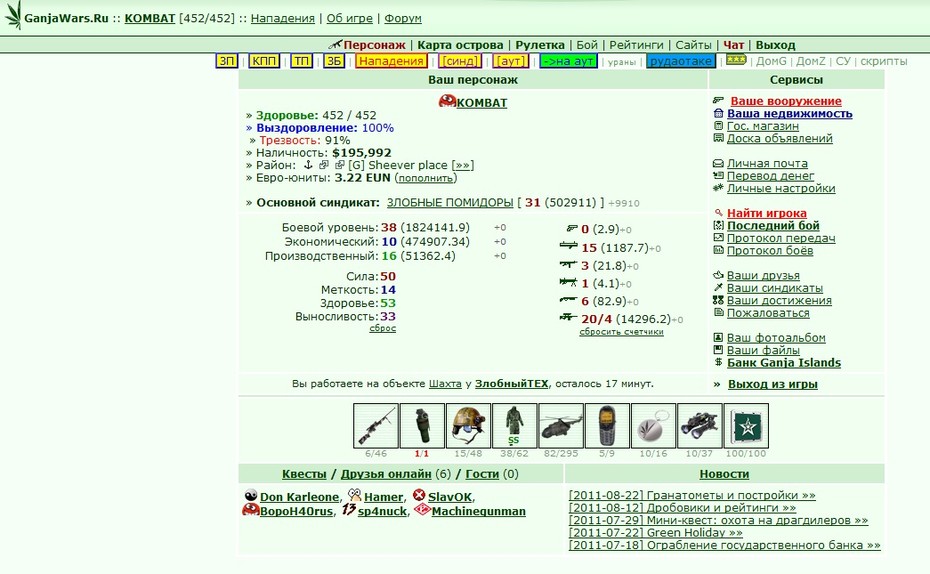The height and width of the screenshot is (574, 930).
Task: Click the pistol skill icon
Action: coord(572,228)
